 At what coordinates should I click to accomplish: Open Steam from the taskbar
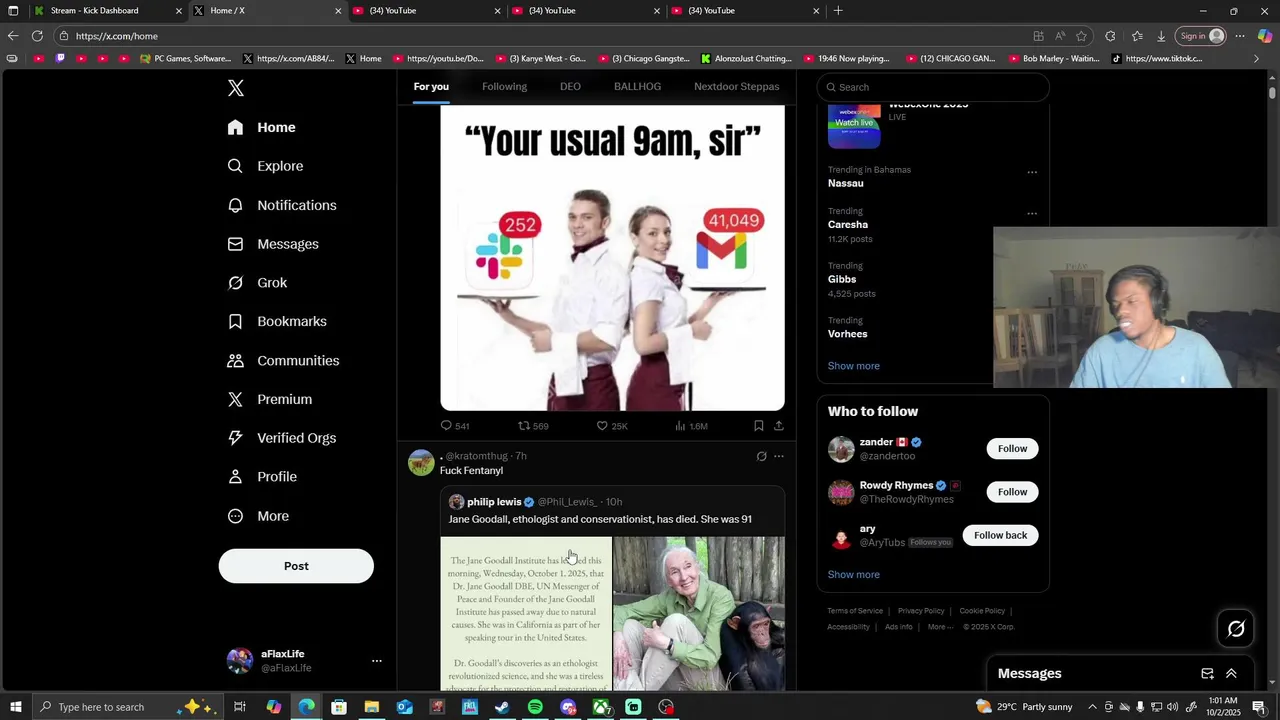502,707
